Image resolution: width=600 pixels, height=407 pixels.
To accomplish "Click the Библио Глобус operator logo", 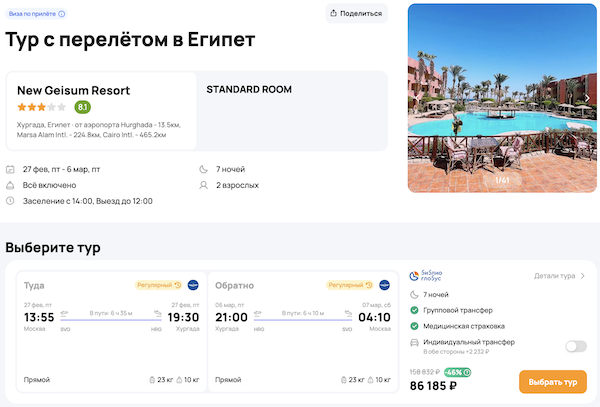I will click(426, 276).
